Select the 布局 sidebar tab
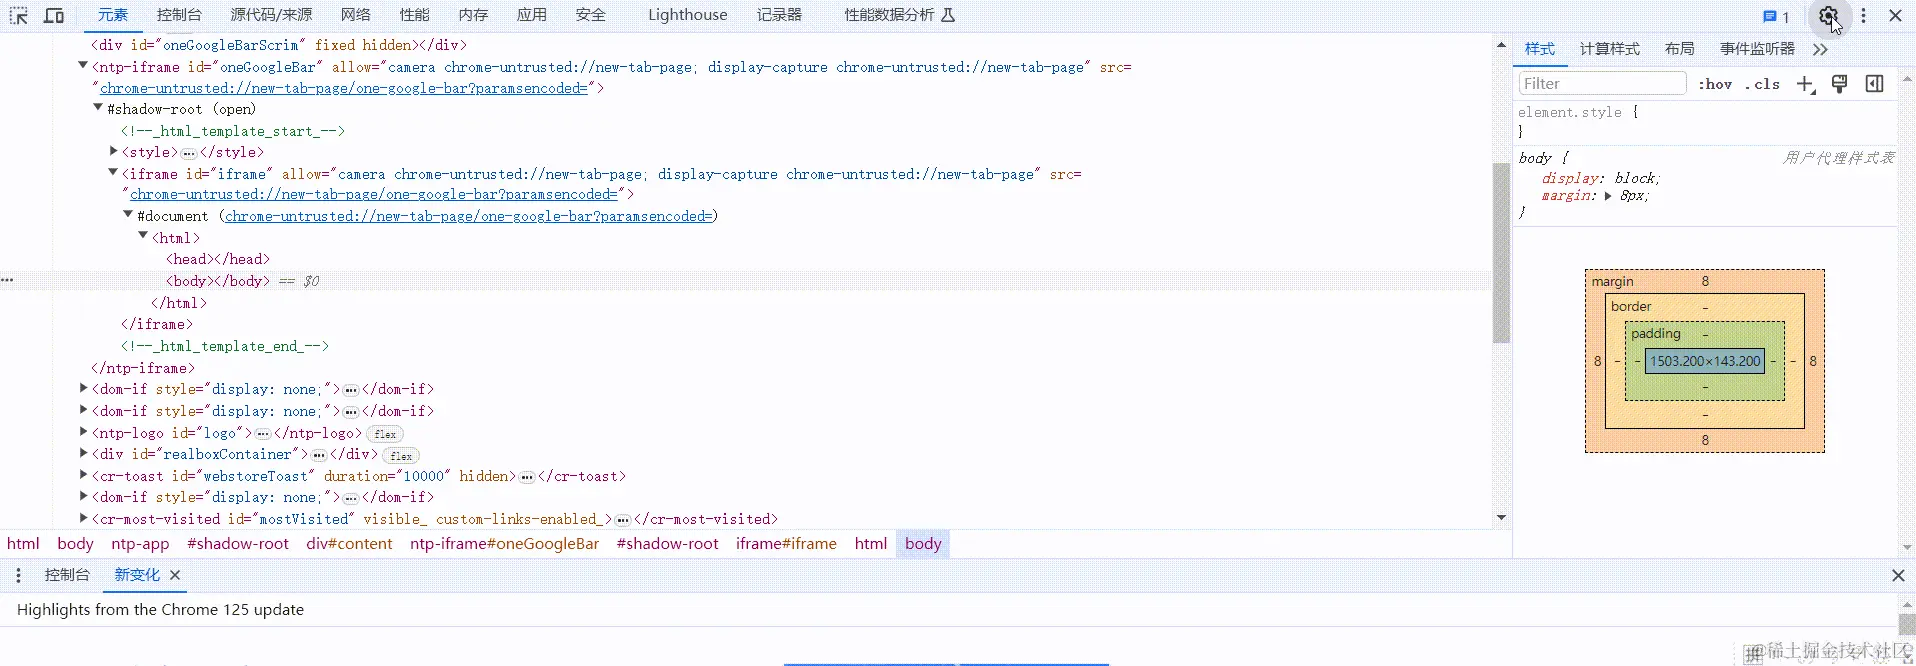Image resolution: width=1916 pixels, height=666 pixels. tap(1680, 49)
